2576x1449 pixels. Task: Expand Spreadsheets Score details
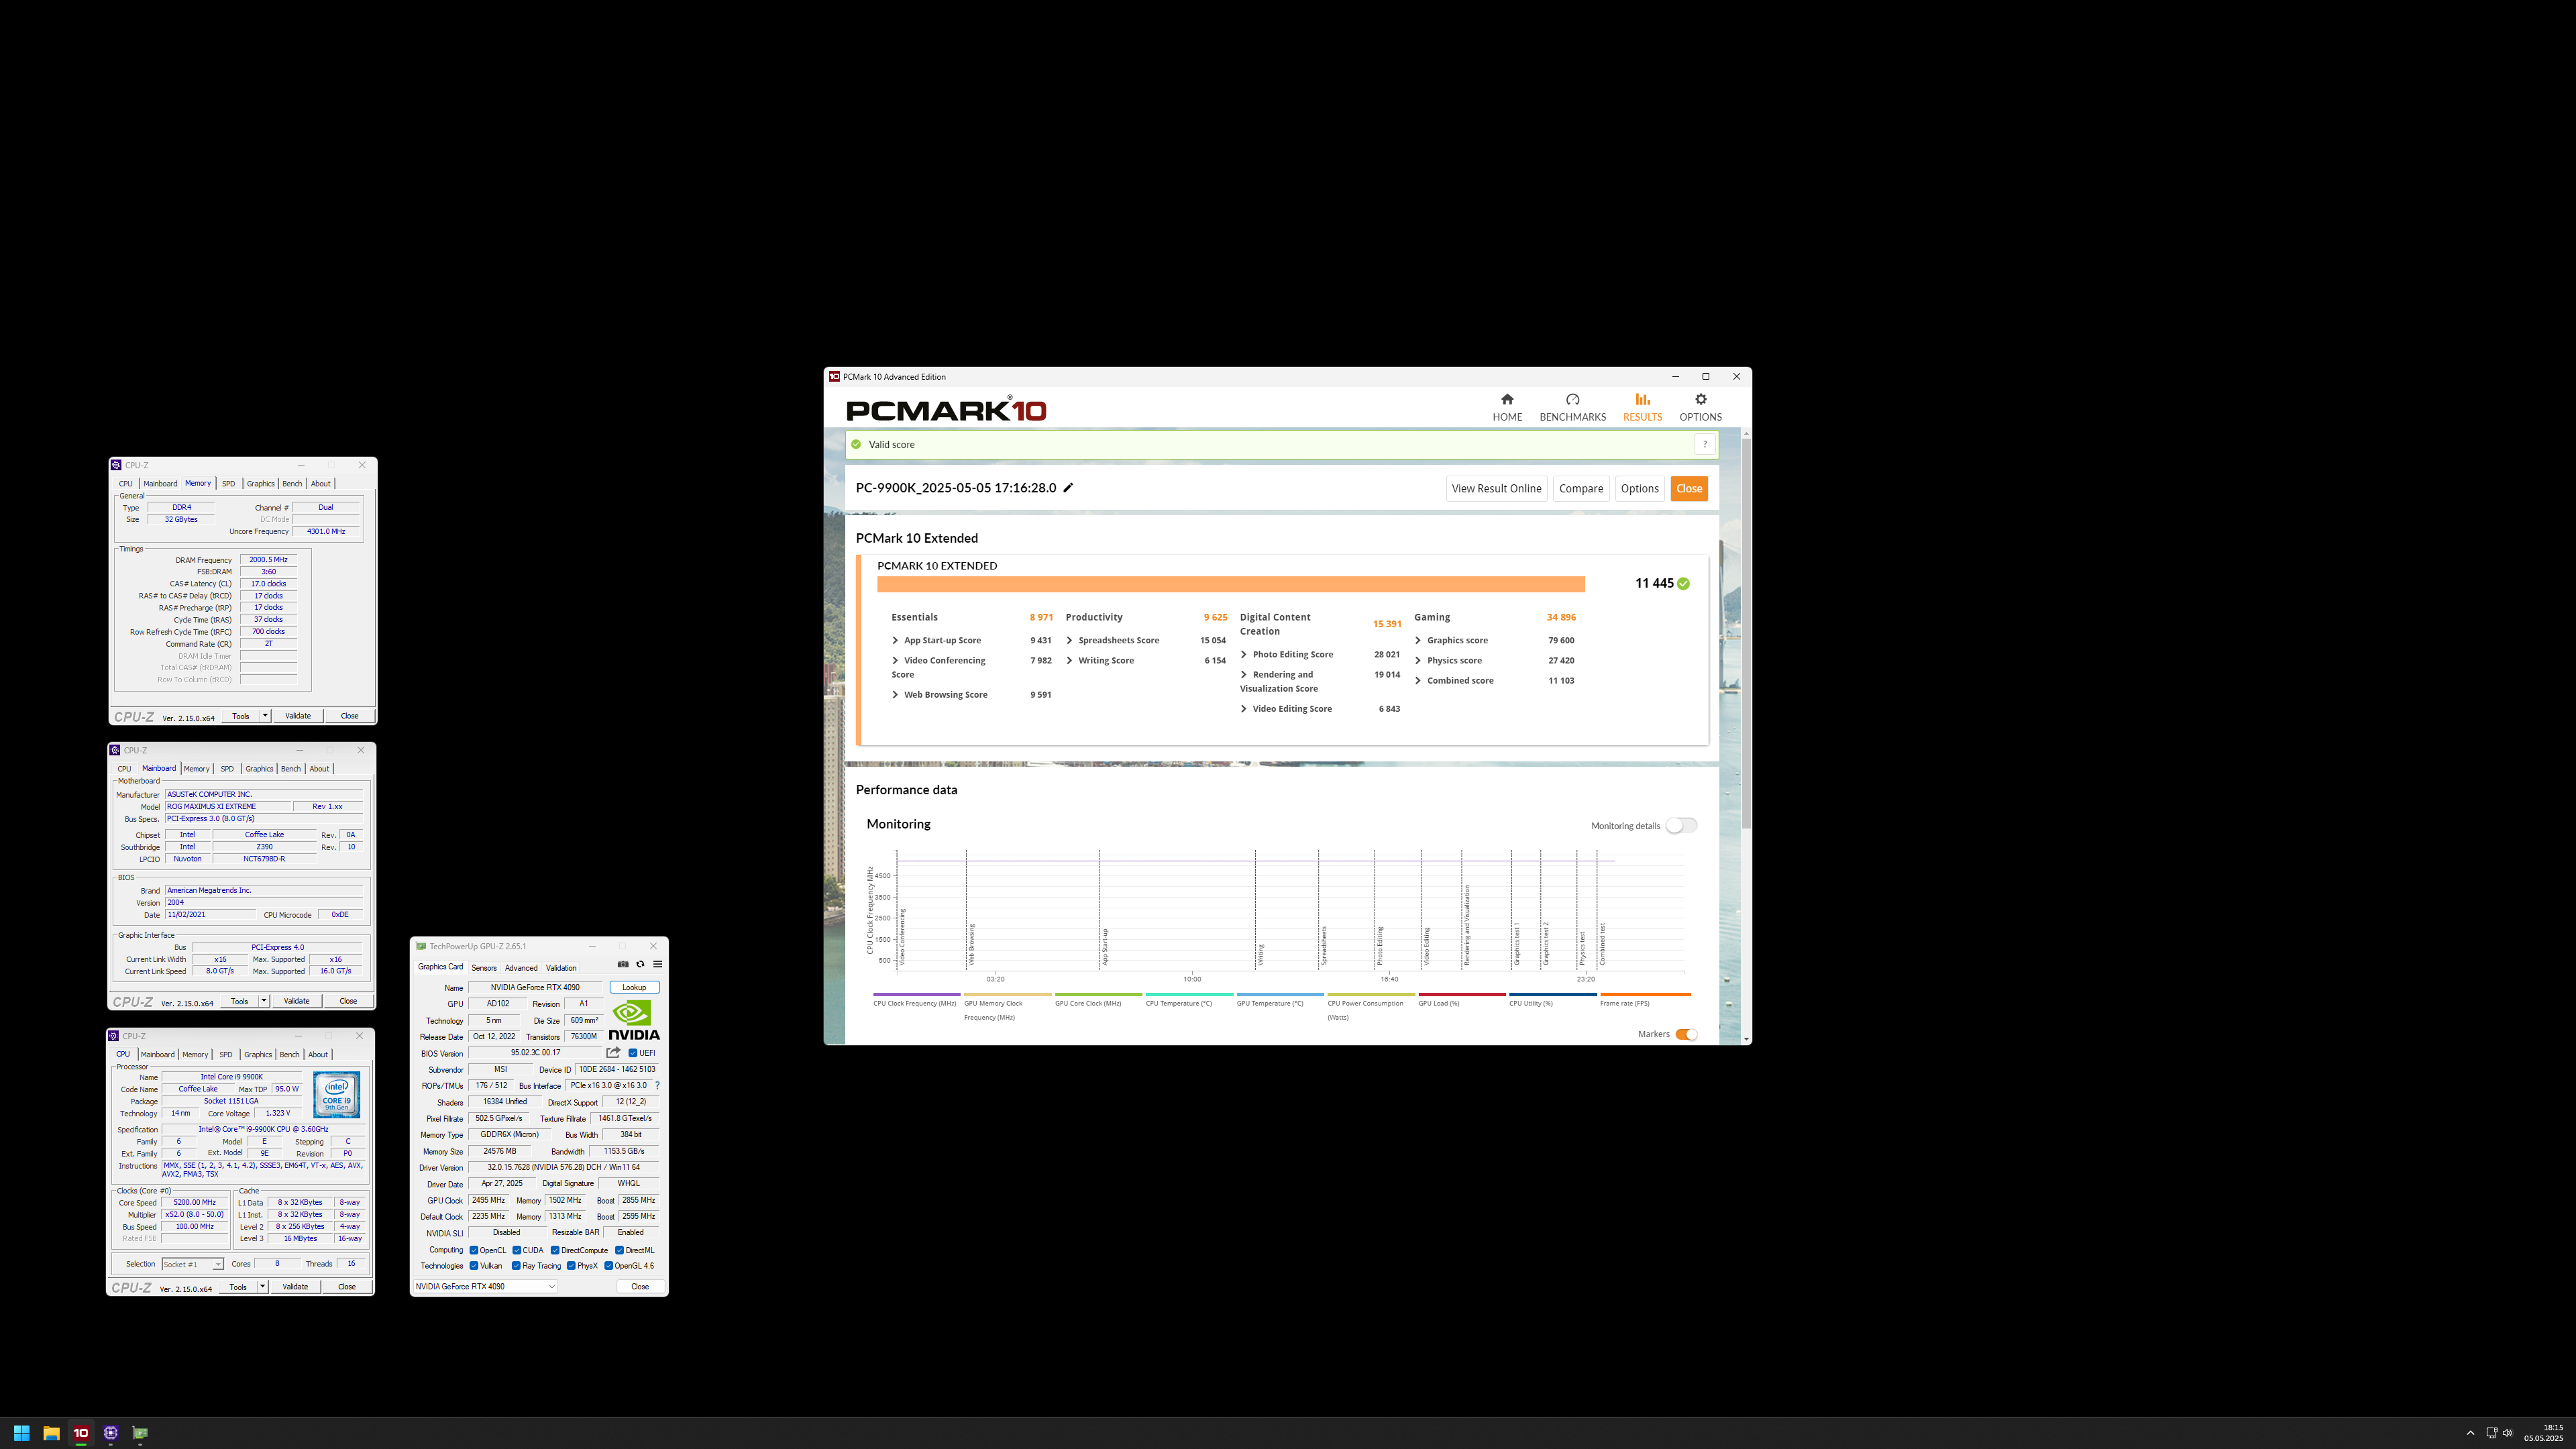(x=1069, y=640)
